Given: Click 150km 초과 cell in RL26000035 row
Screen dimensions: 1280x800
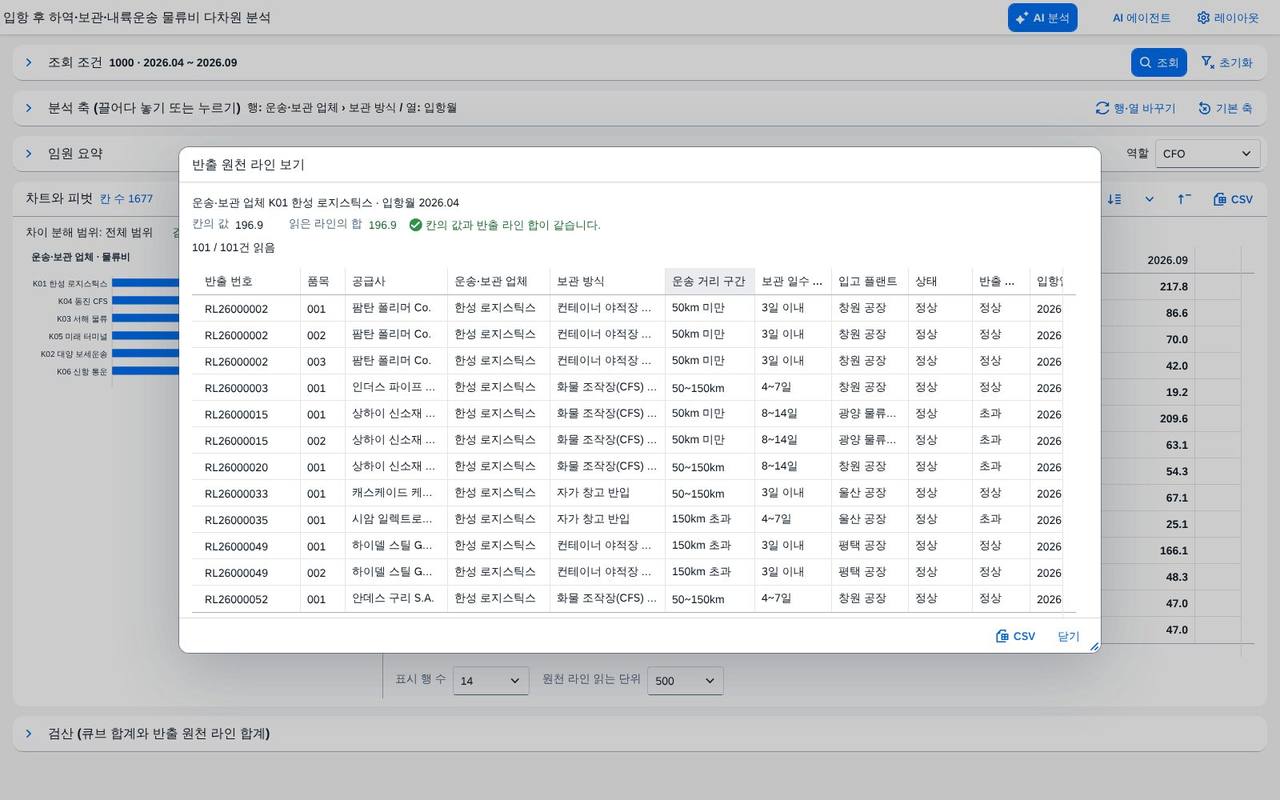Looking at the screenshot, I should point(709,520).
